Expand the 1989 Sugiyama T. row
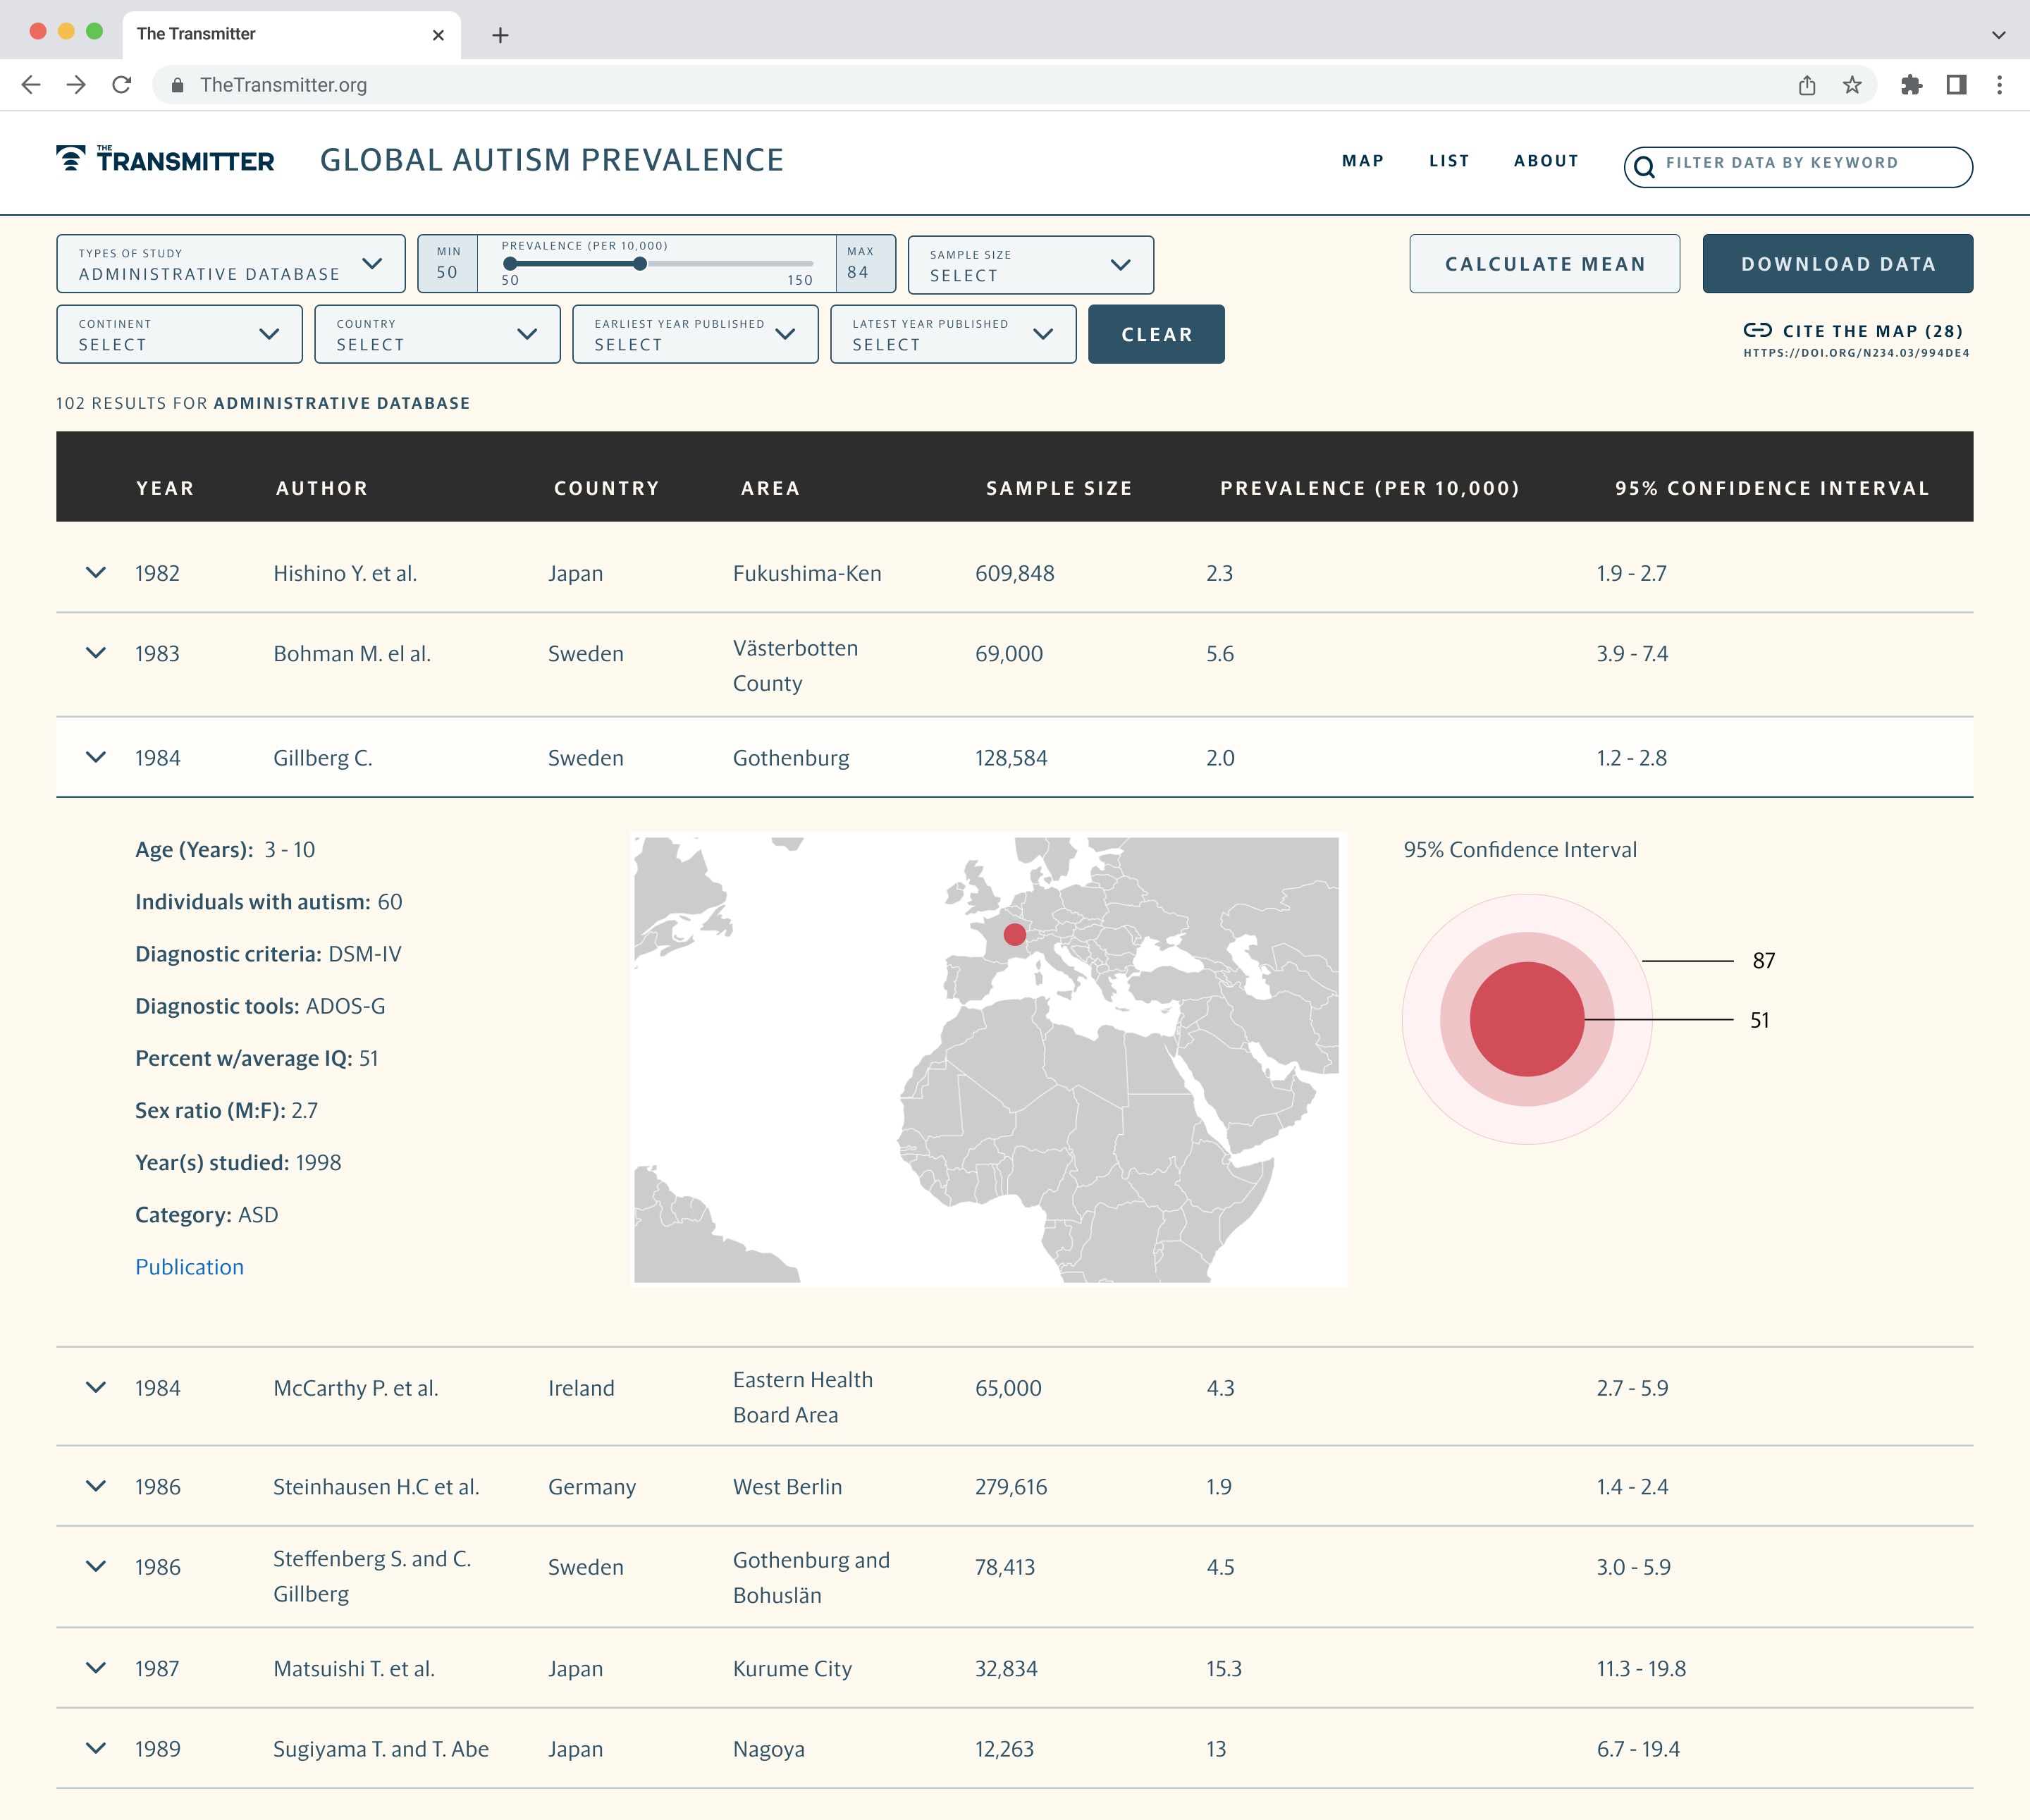 coord(96,1748)
